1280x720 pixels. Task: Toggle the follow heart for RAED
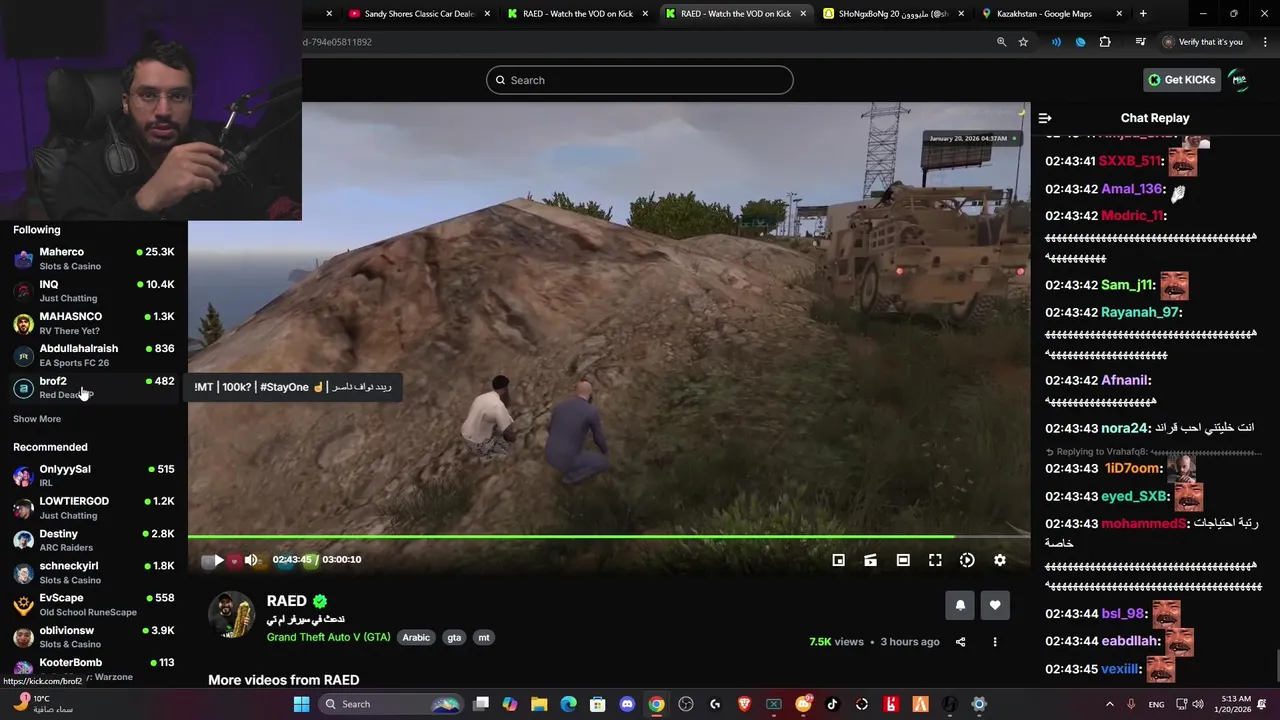pyautogui.click(x=995, y=605)
